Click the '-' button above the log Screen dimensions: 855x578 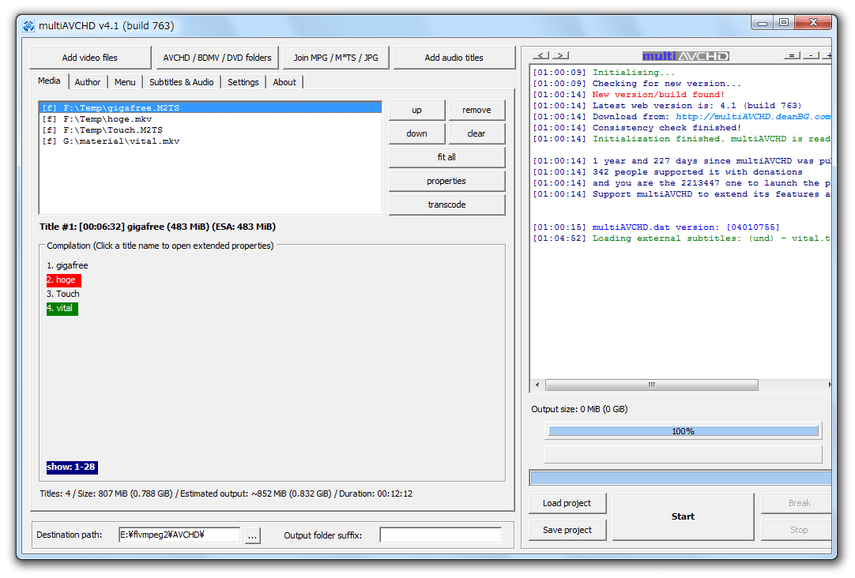pos(811,56)
